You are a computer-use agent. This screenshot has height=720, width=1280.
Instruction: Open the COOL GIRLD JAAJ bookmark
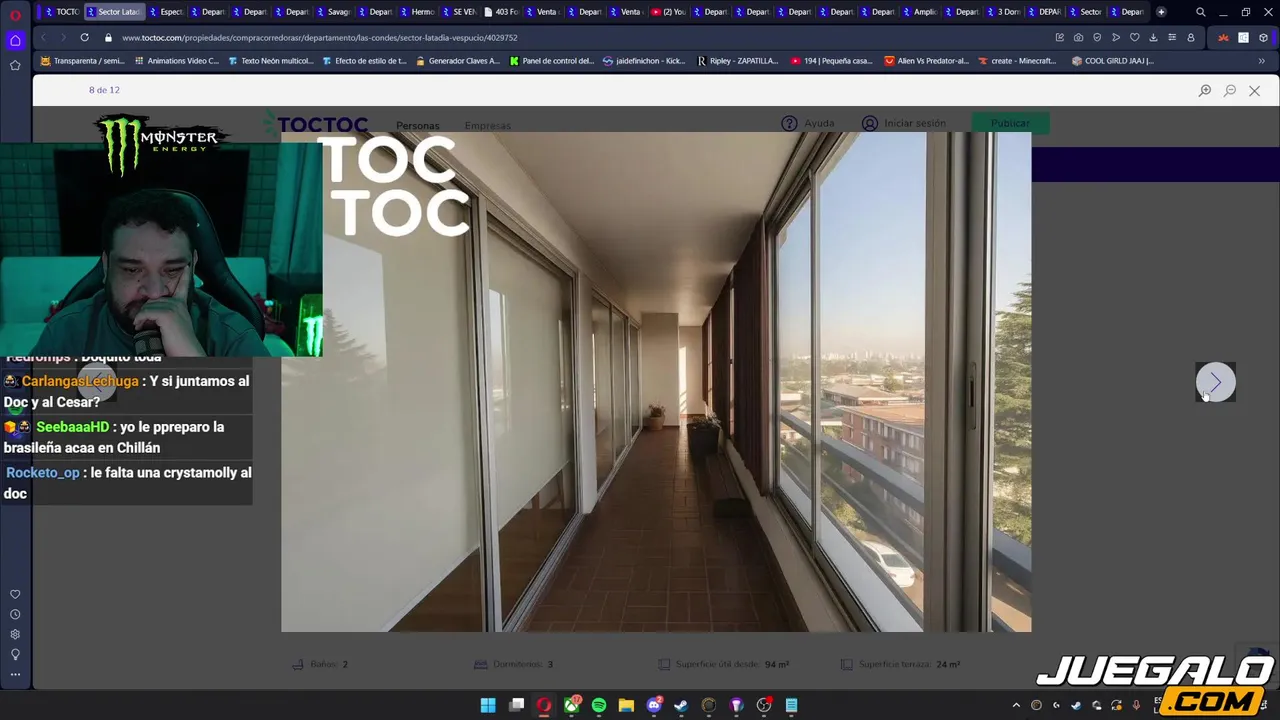tap(1112, 61)
